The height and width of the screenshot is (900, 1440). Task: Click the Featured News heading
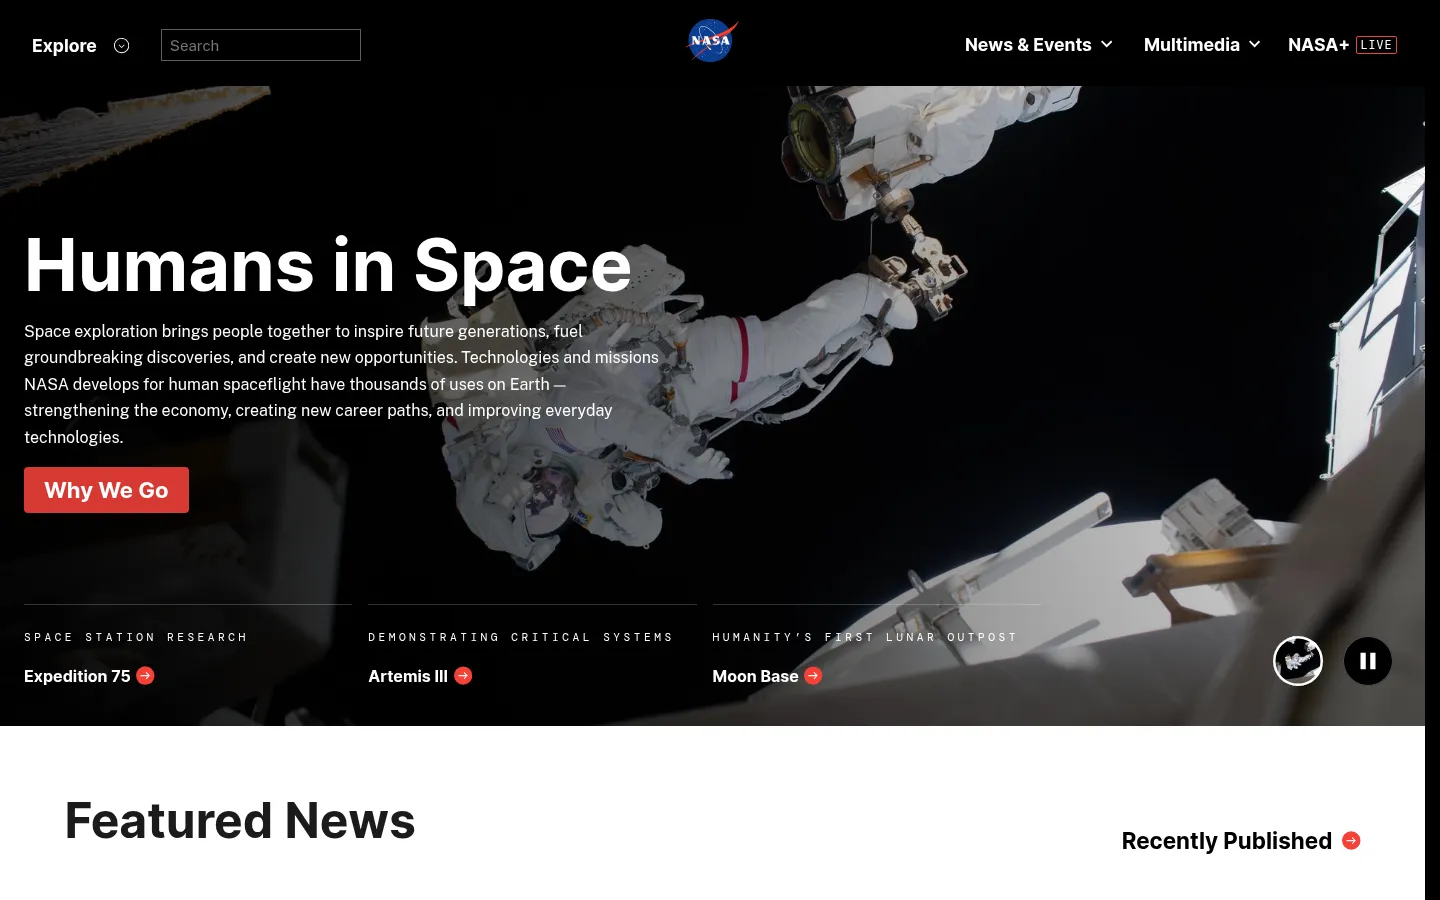240,821
